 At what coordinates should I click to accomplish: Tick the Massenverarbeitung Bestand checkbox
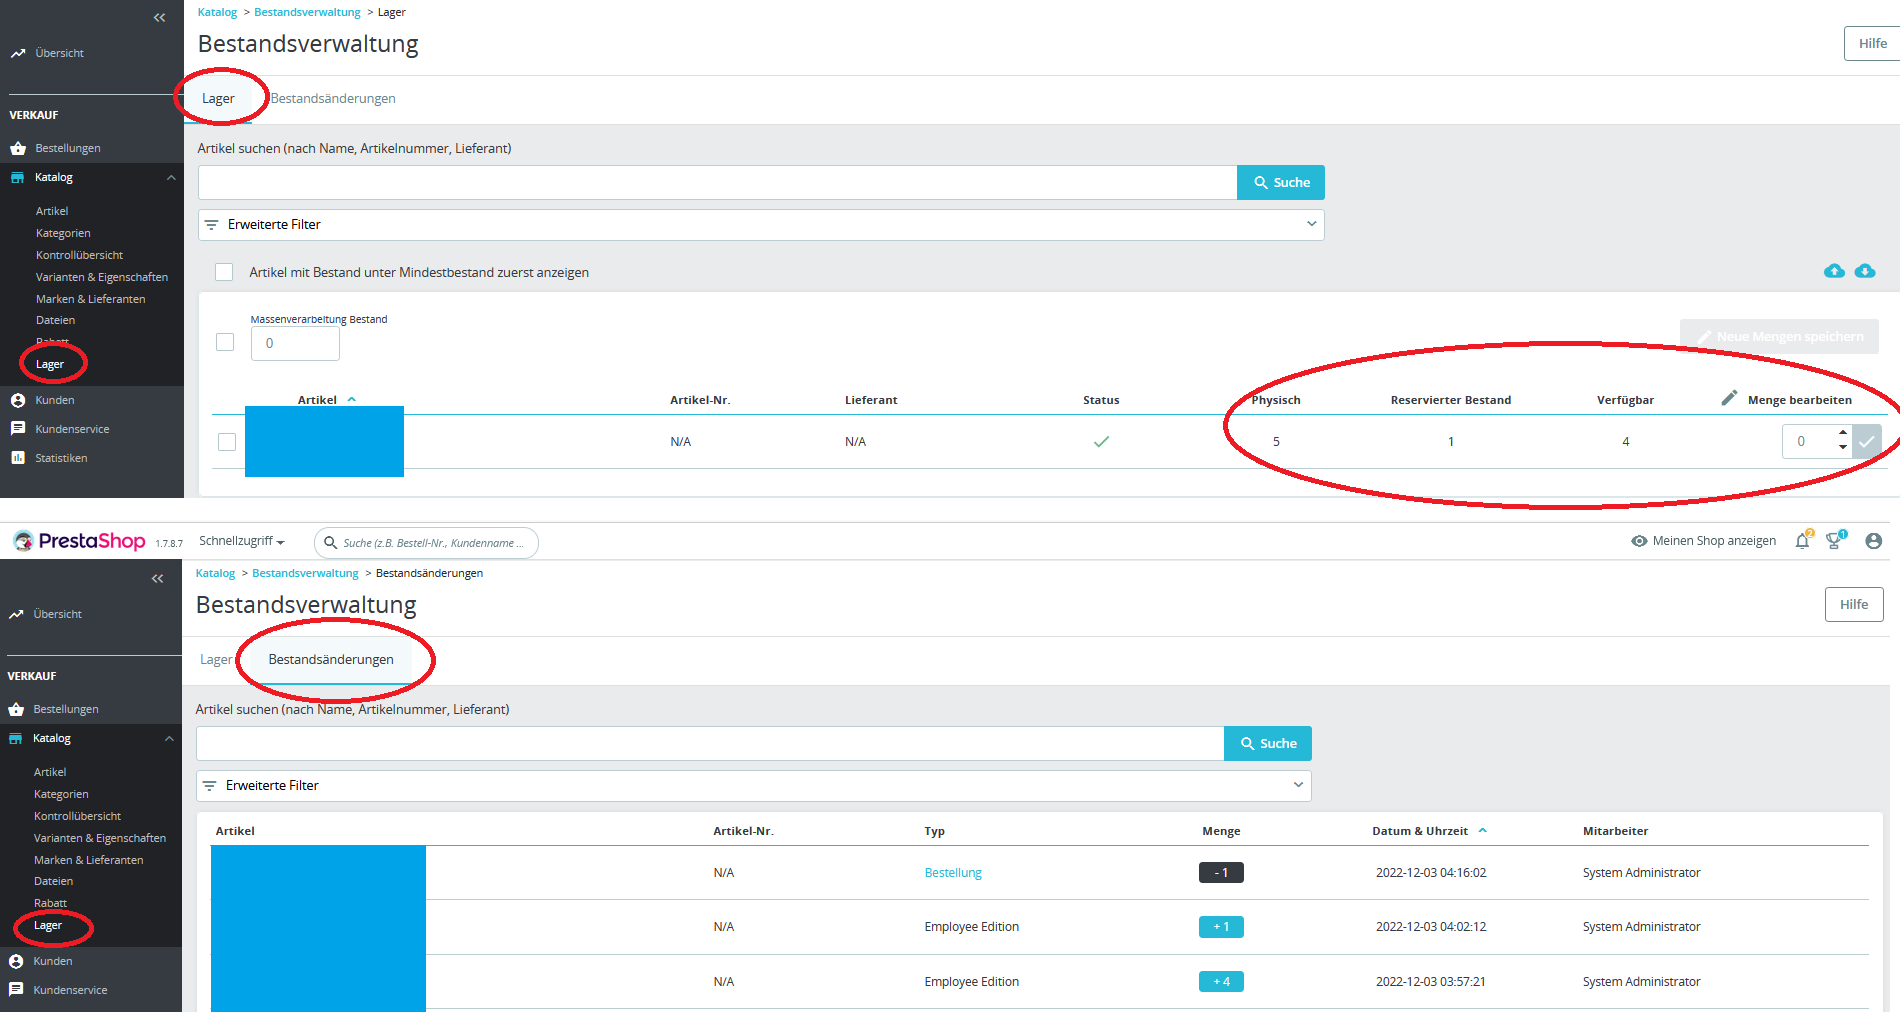[225, 342]
